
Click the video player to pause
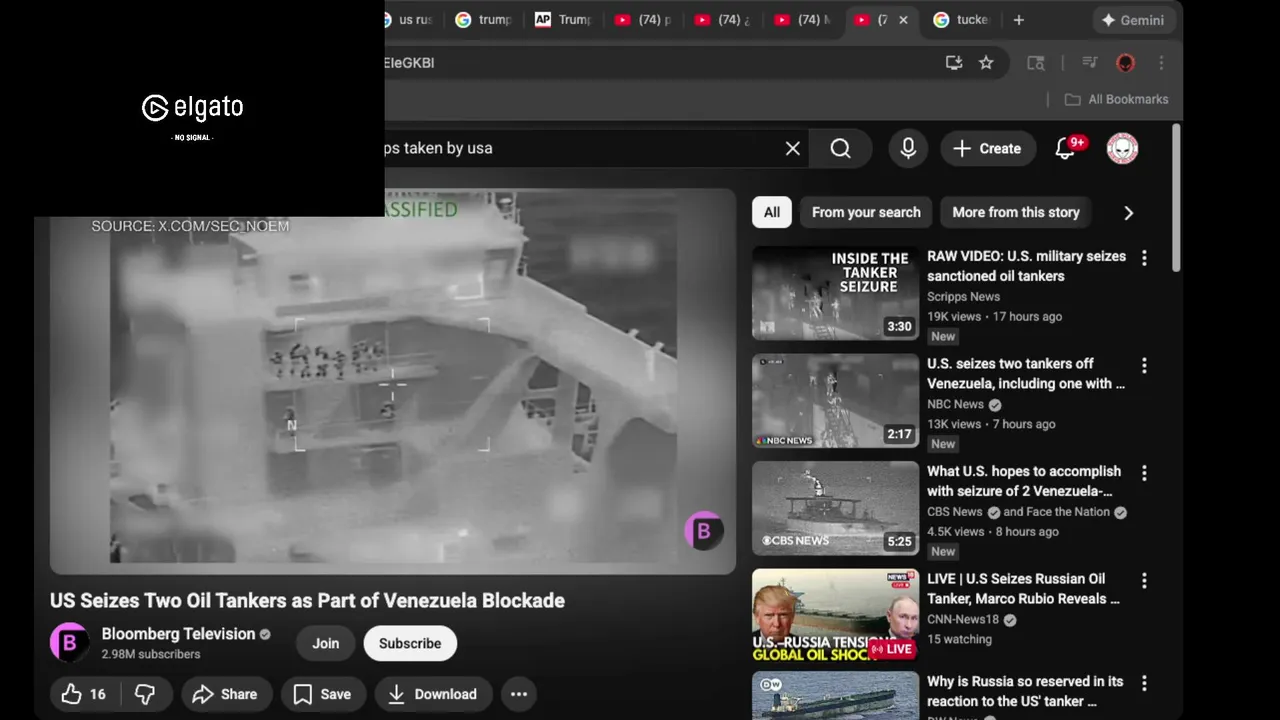coord(393,381)
